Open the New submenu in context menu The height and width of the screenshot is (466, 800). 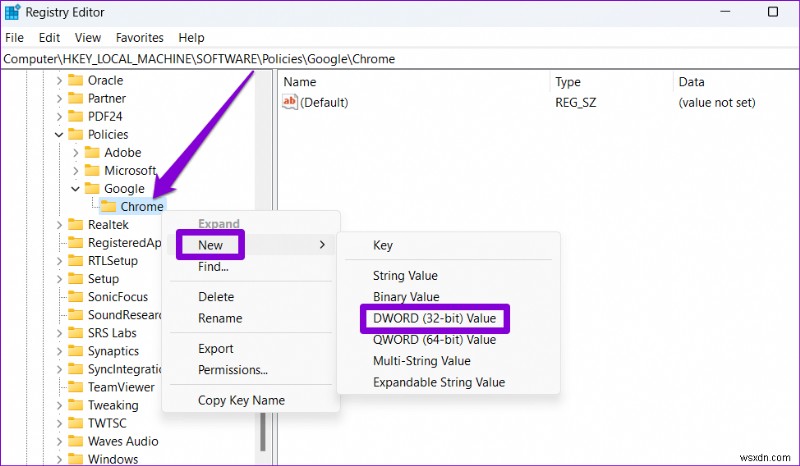click(251, 245)
